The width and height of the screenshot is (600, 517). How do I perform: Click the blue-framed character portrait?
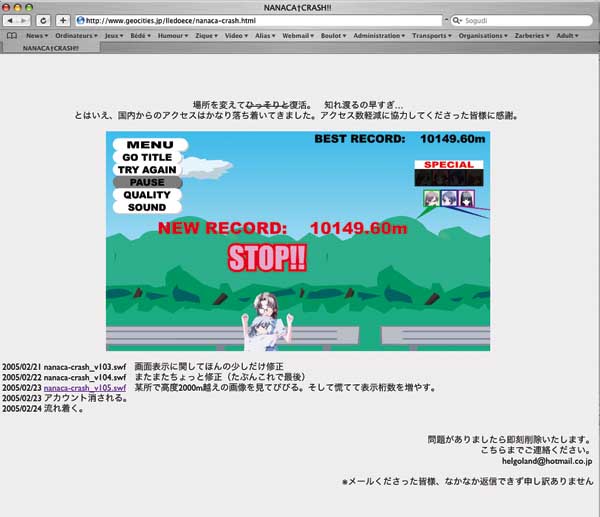pyautogui.click(x=449, y=198)
